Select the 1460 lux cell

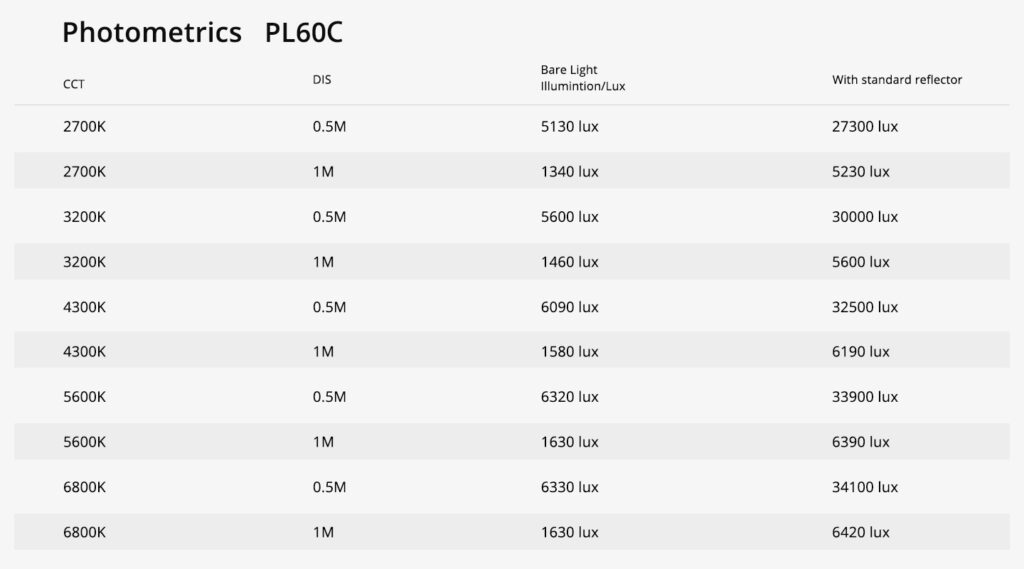click(569, 262)
